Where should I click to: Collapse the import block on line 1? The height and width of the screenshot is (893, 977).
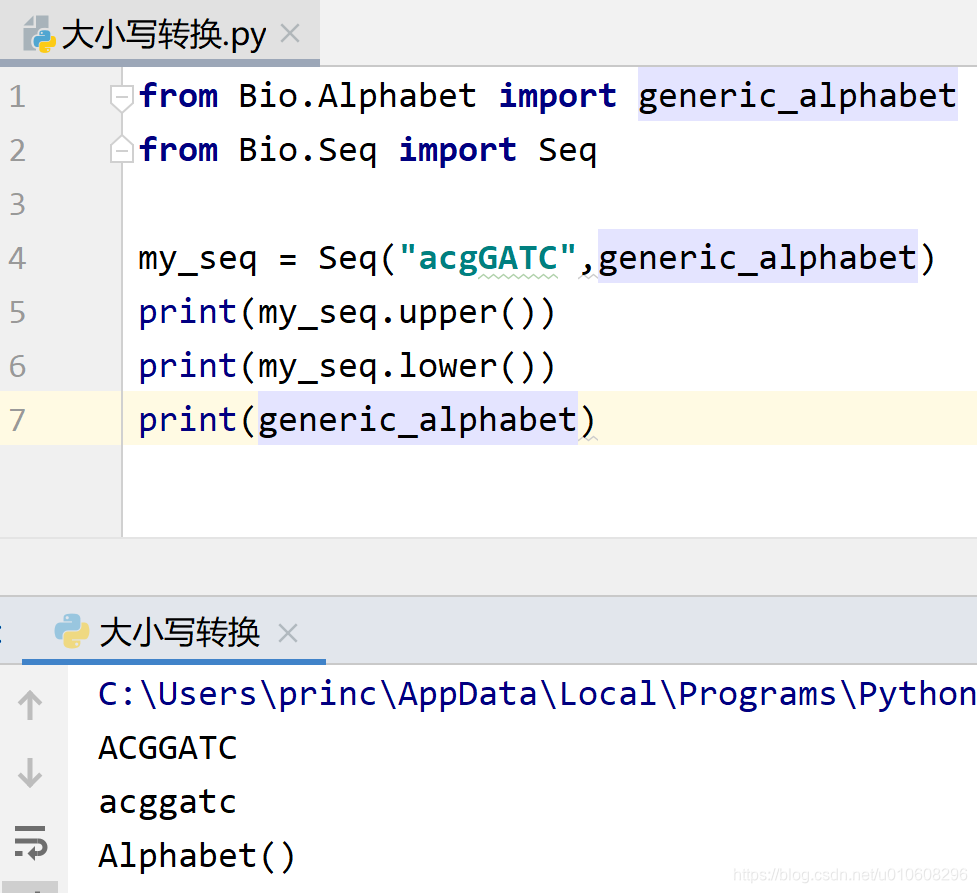[x=120, y=96]
